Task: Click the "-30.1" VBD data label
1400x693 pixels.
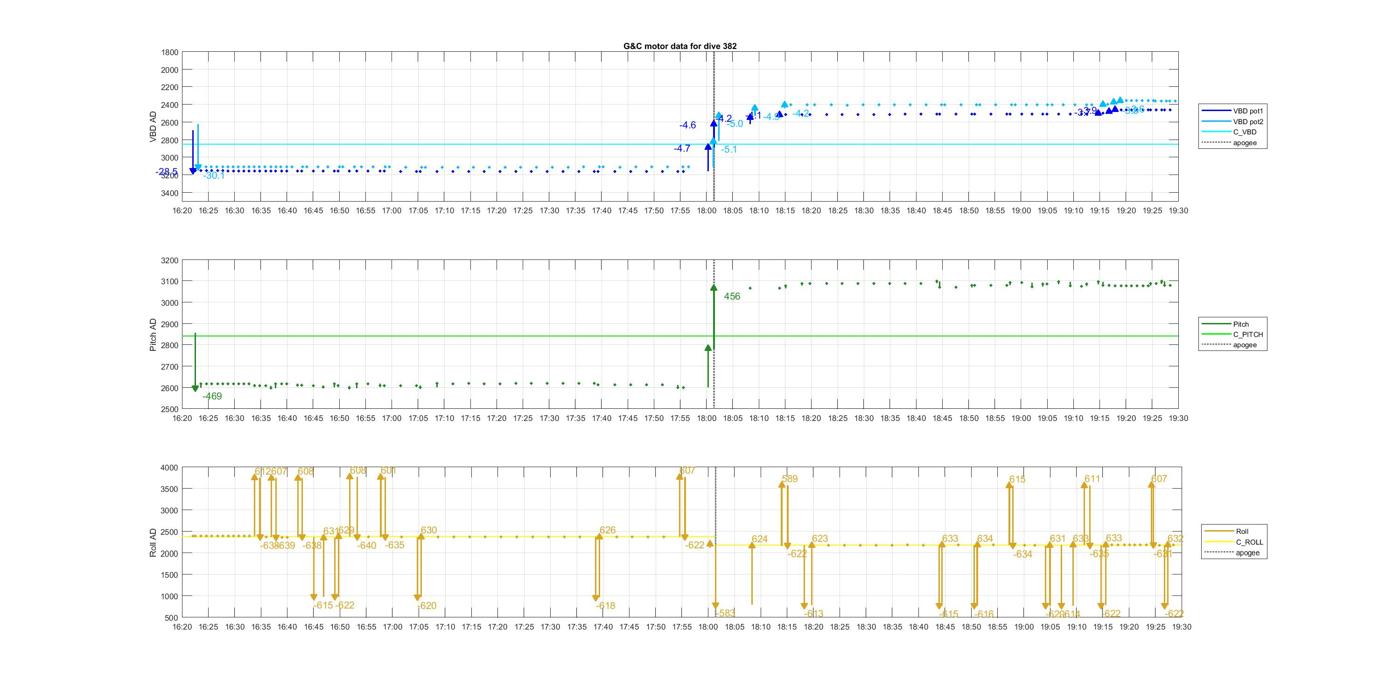Action: [214, 176]
